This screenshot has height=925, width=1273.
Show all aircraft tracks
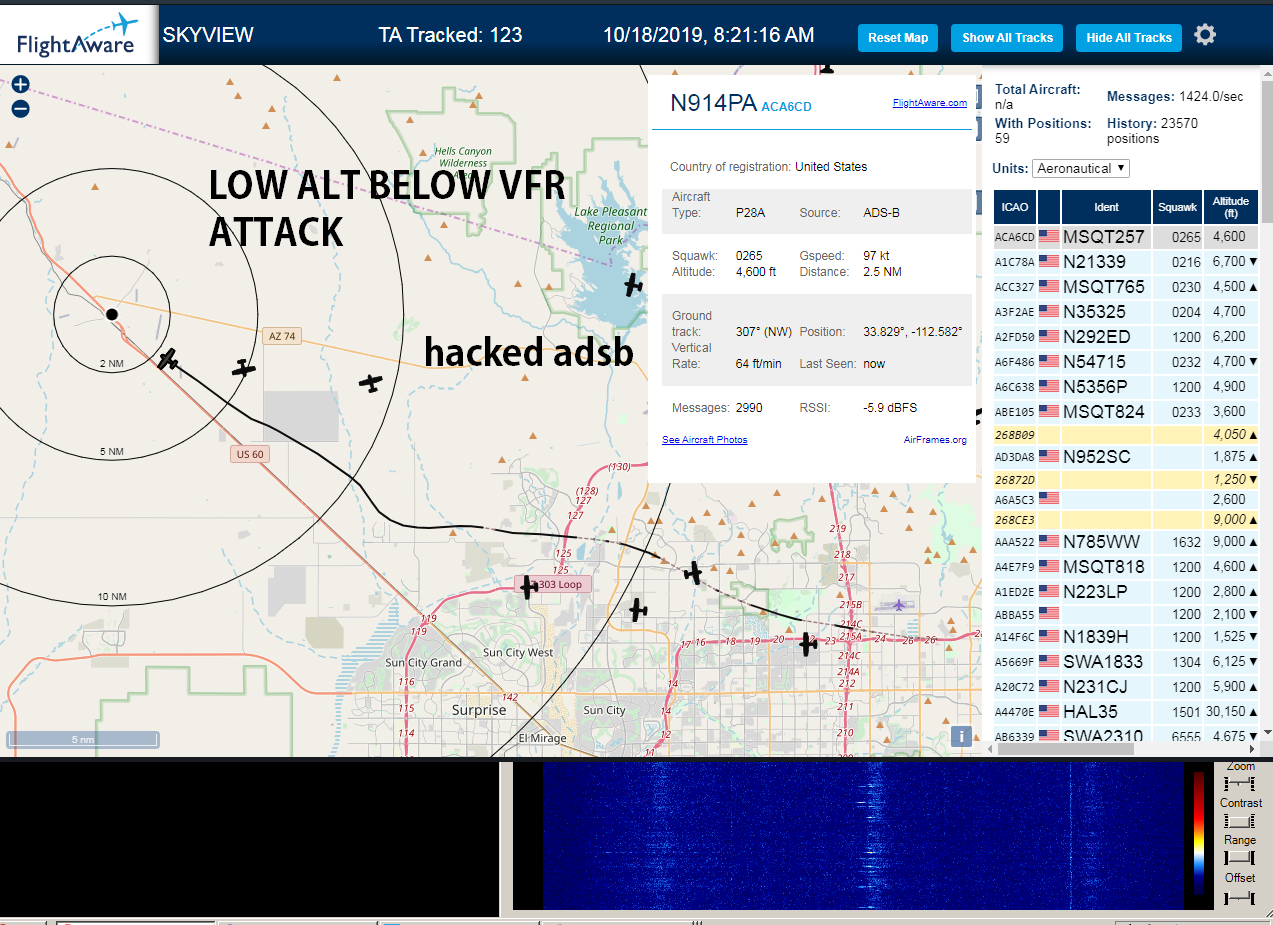click(x=1007, y=38)
